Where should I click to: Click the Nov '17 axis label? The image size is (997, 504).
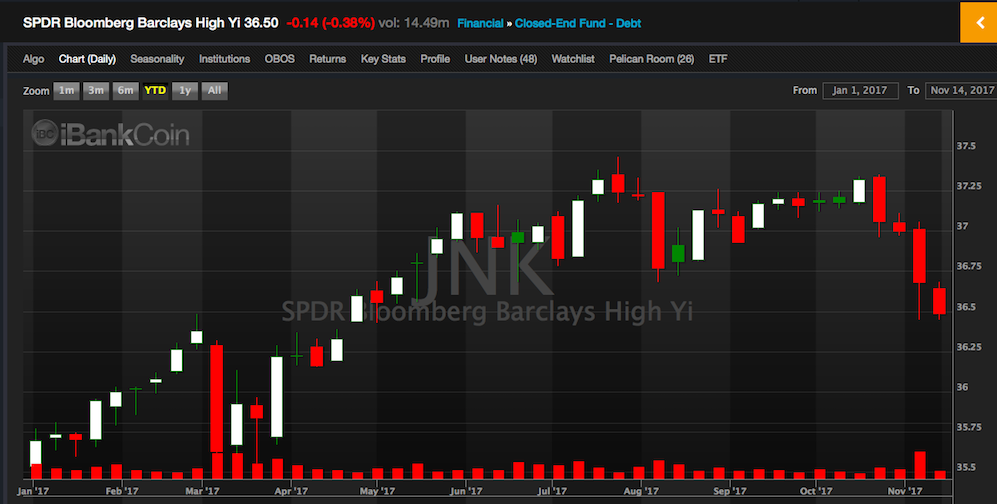click(x=905, y=491)
